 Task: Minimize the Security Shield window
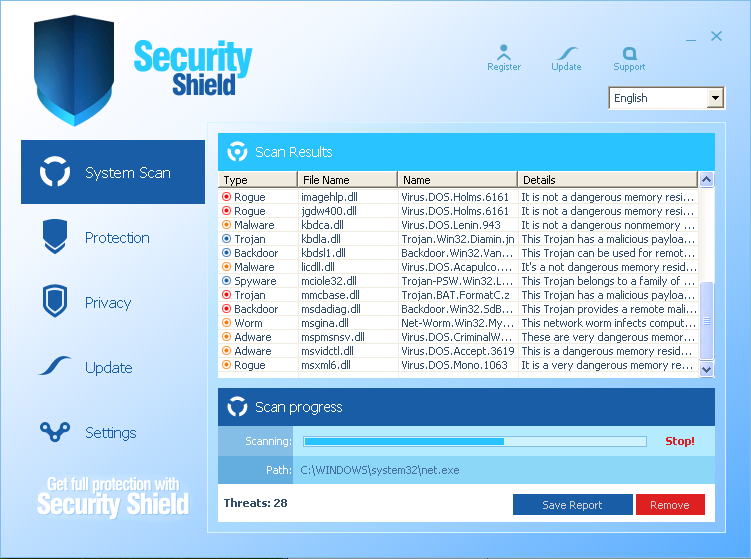click(x=691, y=40)
